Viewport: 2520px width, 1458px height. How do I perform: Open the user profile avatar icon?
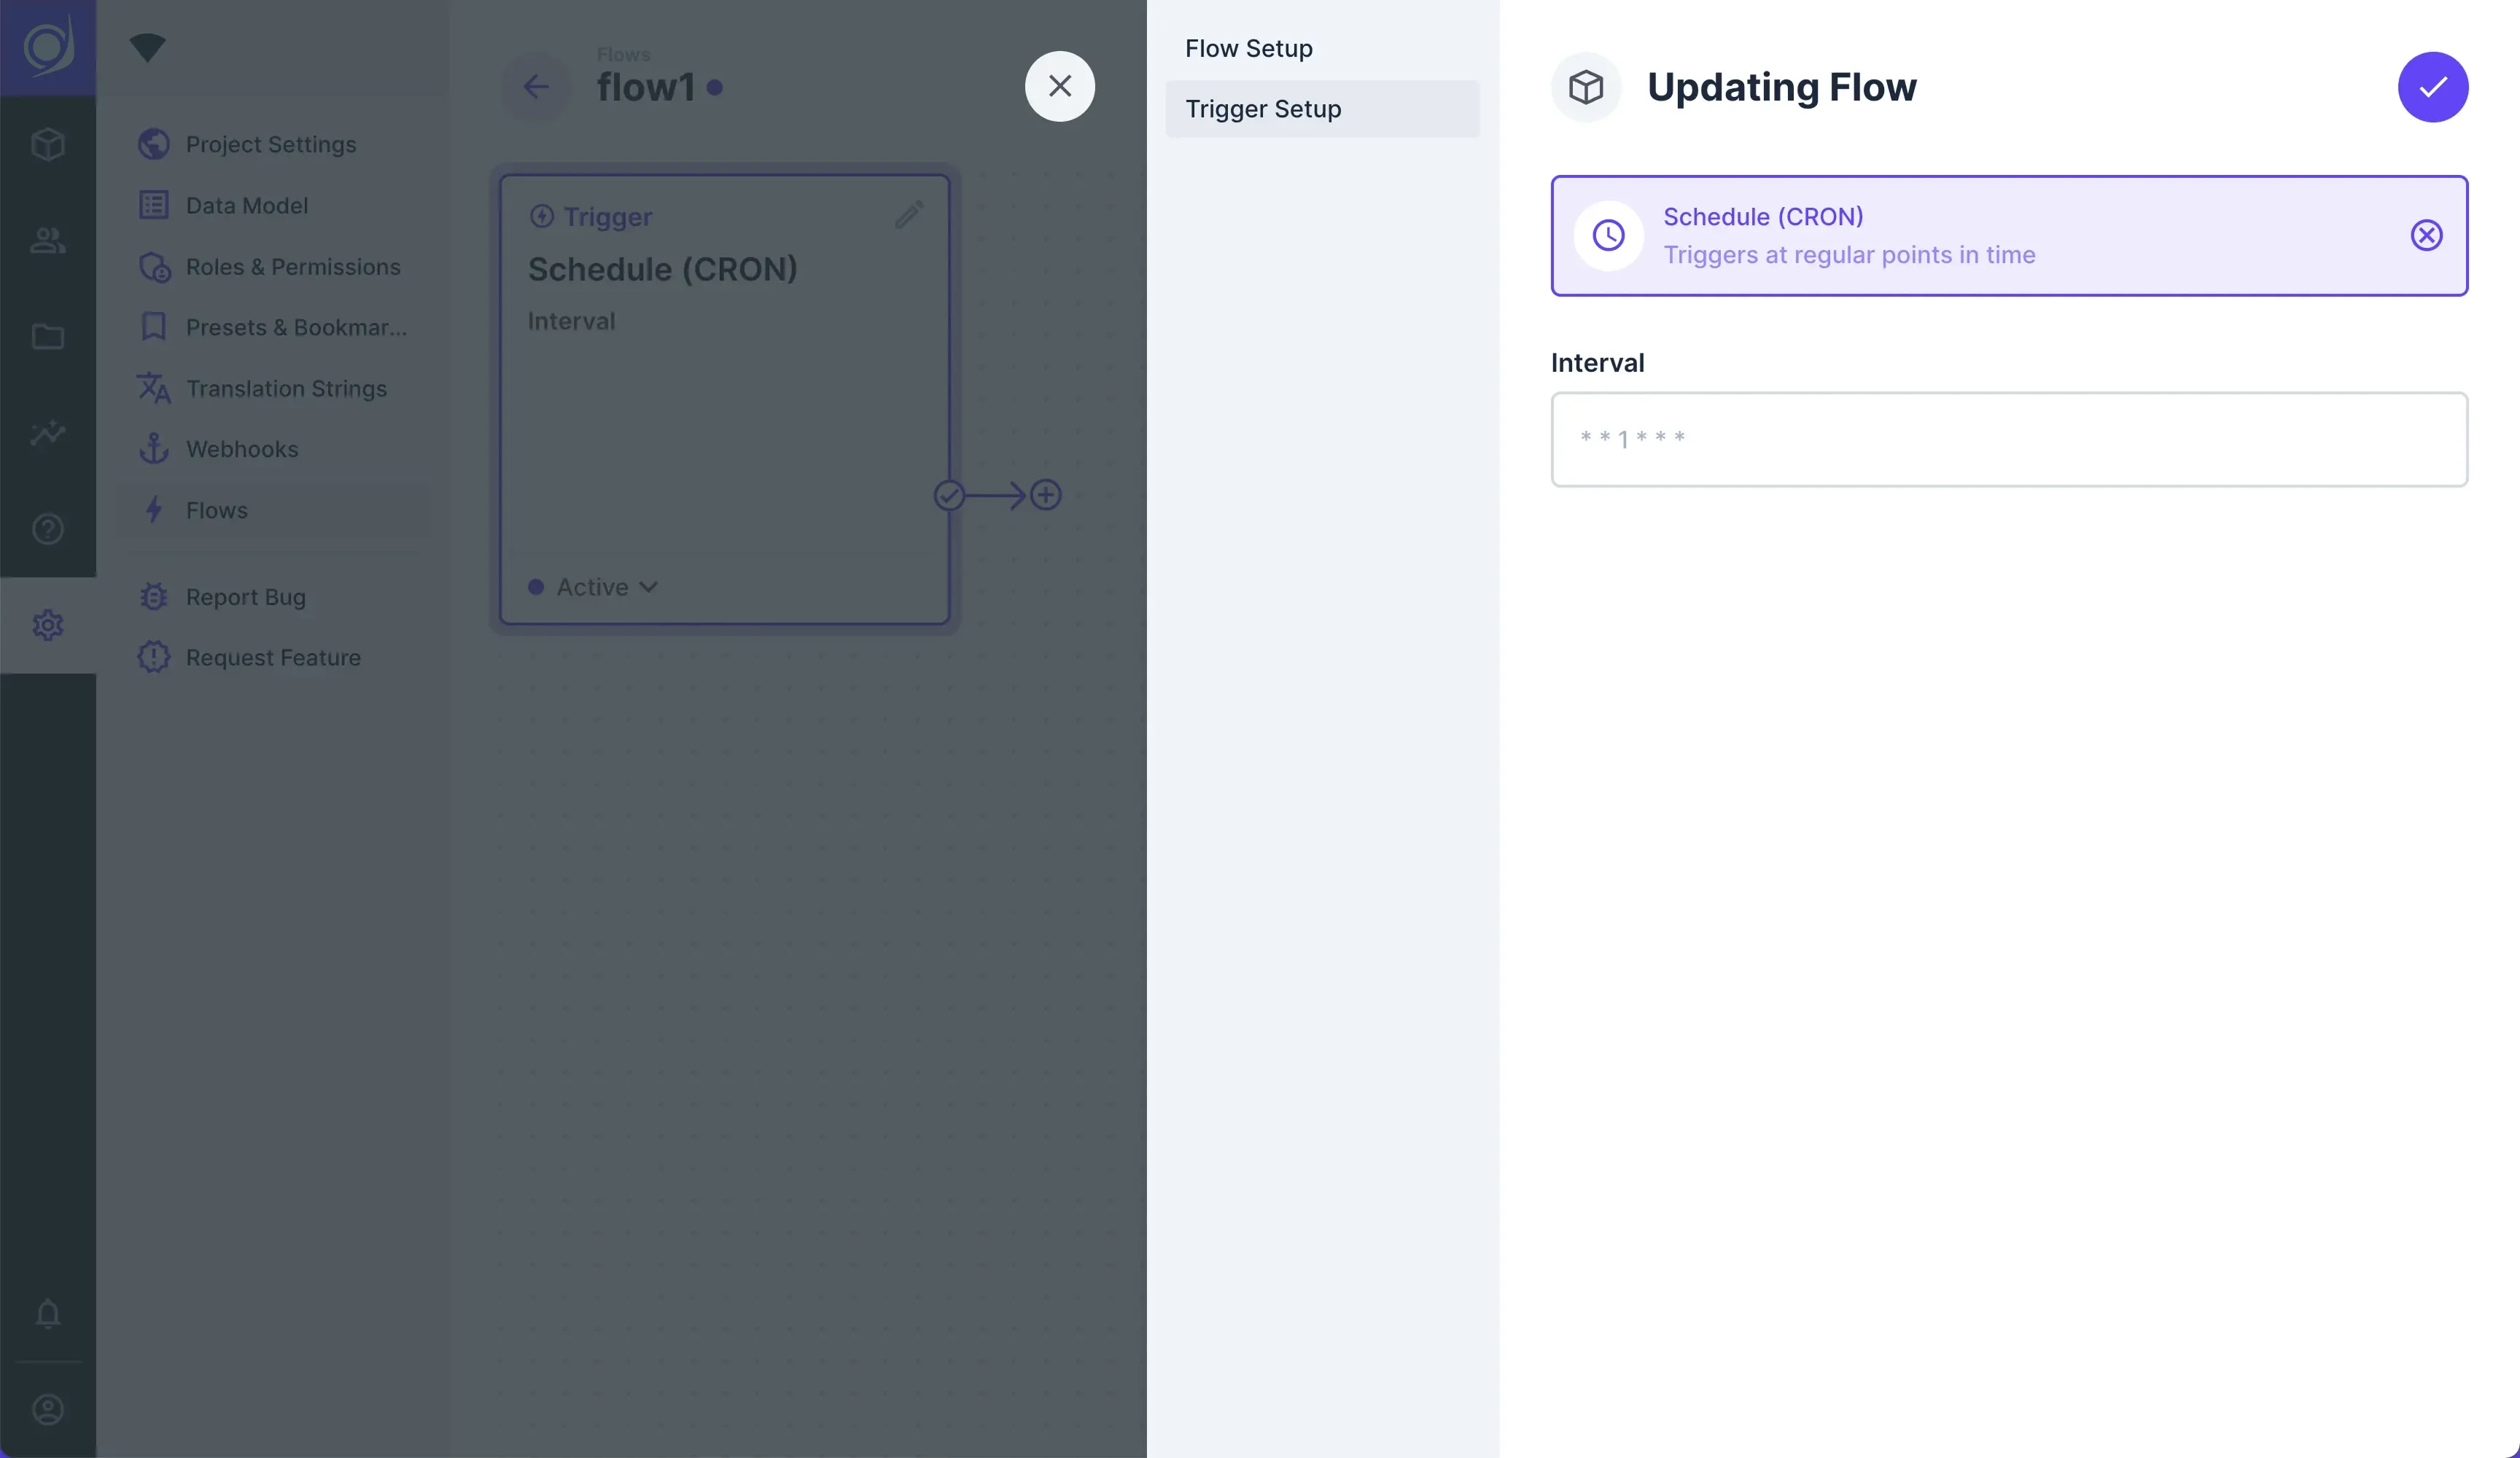(x=48, y=1409)
